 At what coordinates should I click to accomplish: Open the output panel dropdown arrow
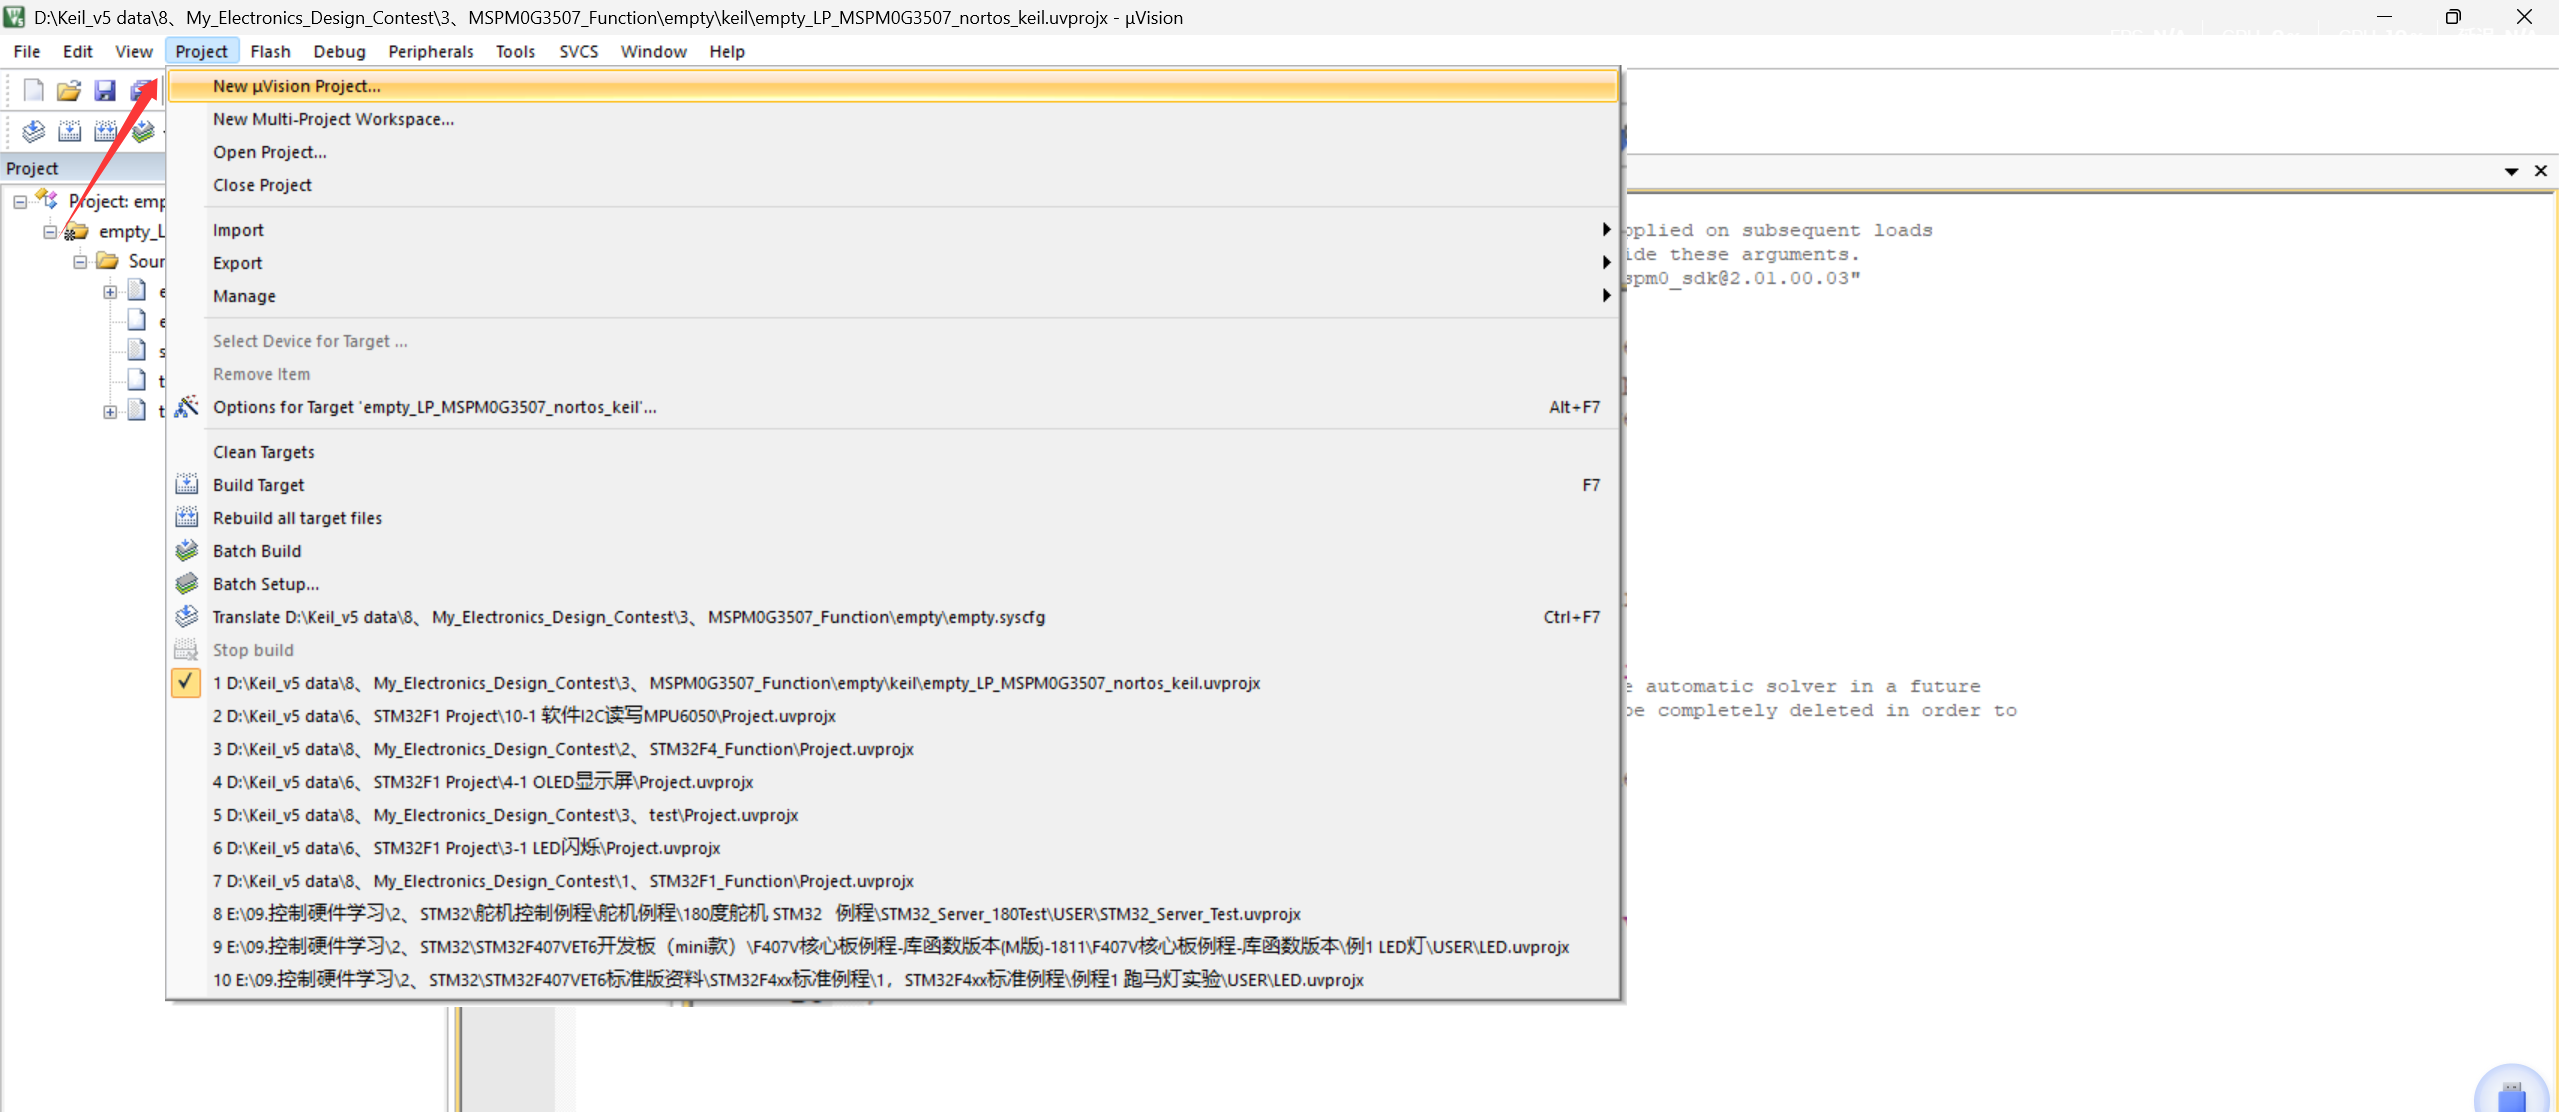pyautogui.click(x=2511, y=171)
